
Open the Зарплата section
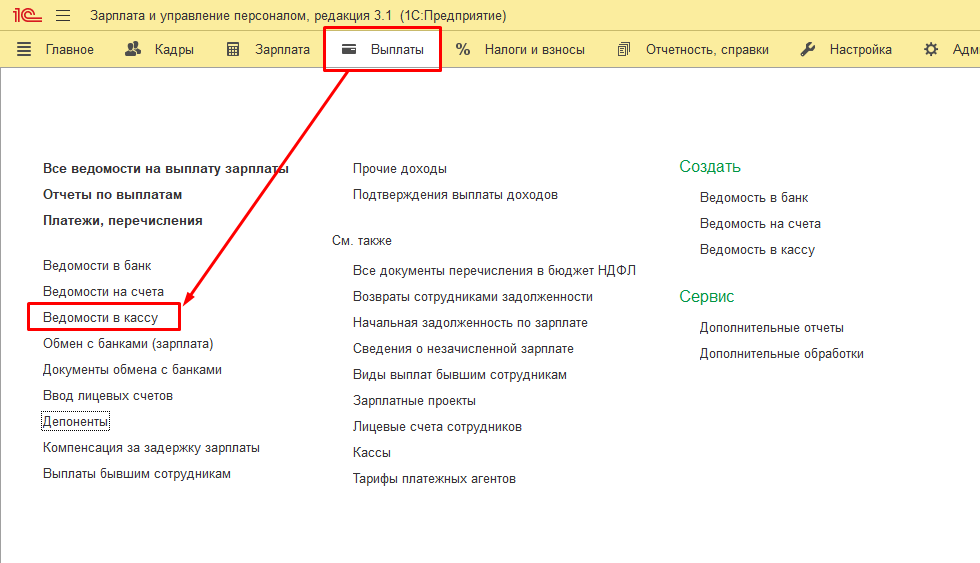pyautogui.click(x=268, y=49)
